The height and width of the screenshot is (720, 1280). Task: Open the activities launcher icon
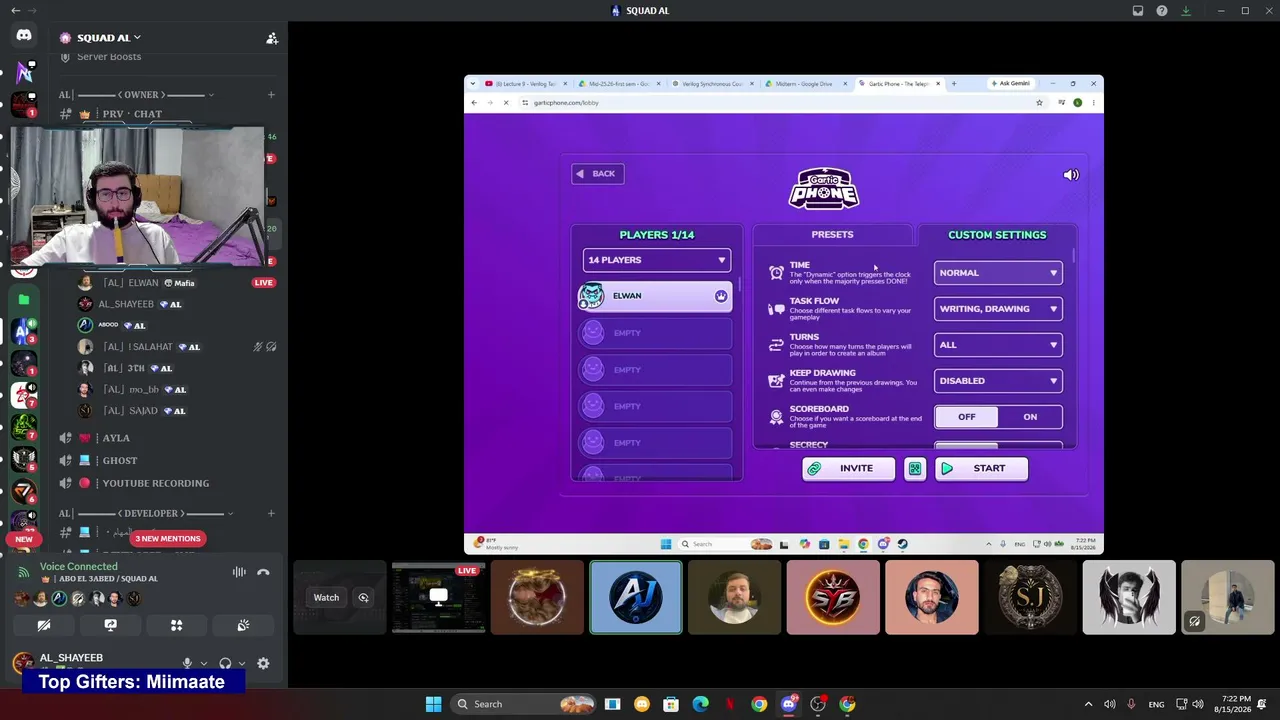176,625
